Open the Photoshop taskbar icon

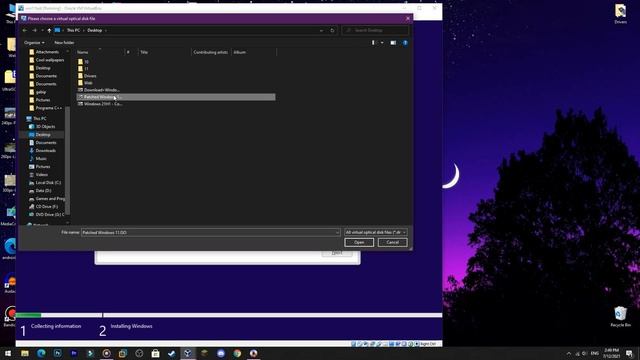(58, 353)
